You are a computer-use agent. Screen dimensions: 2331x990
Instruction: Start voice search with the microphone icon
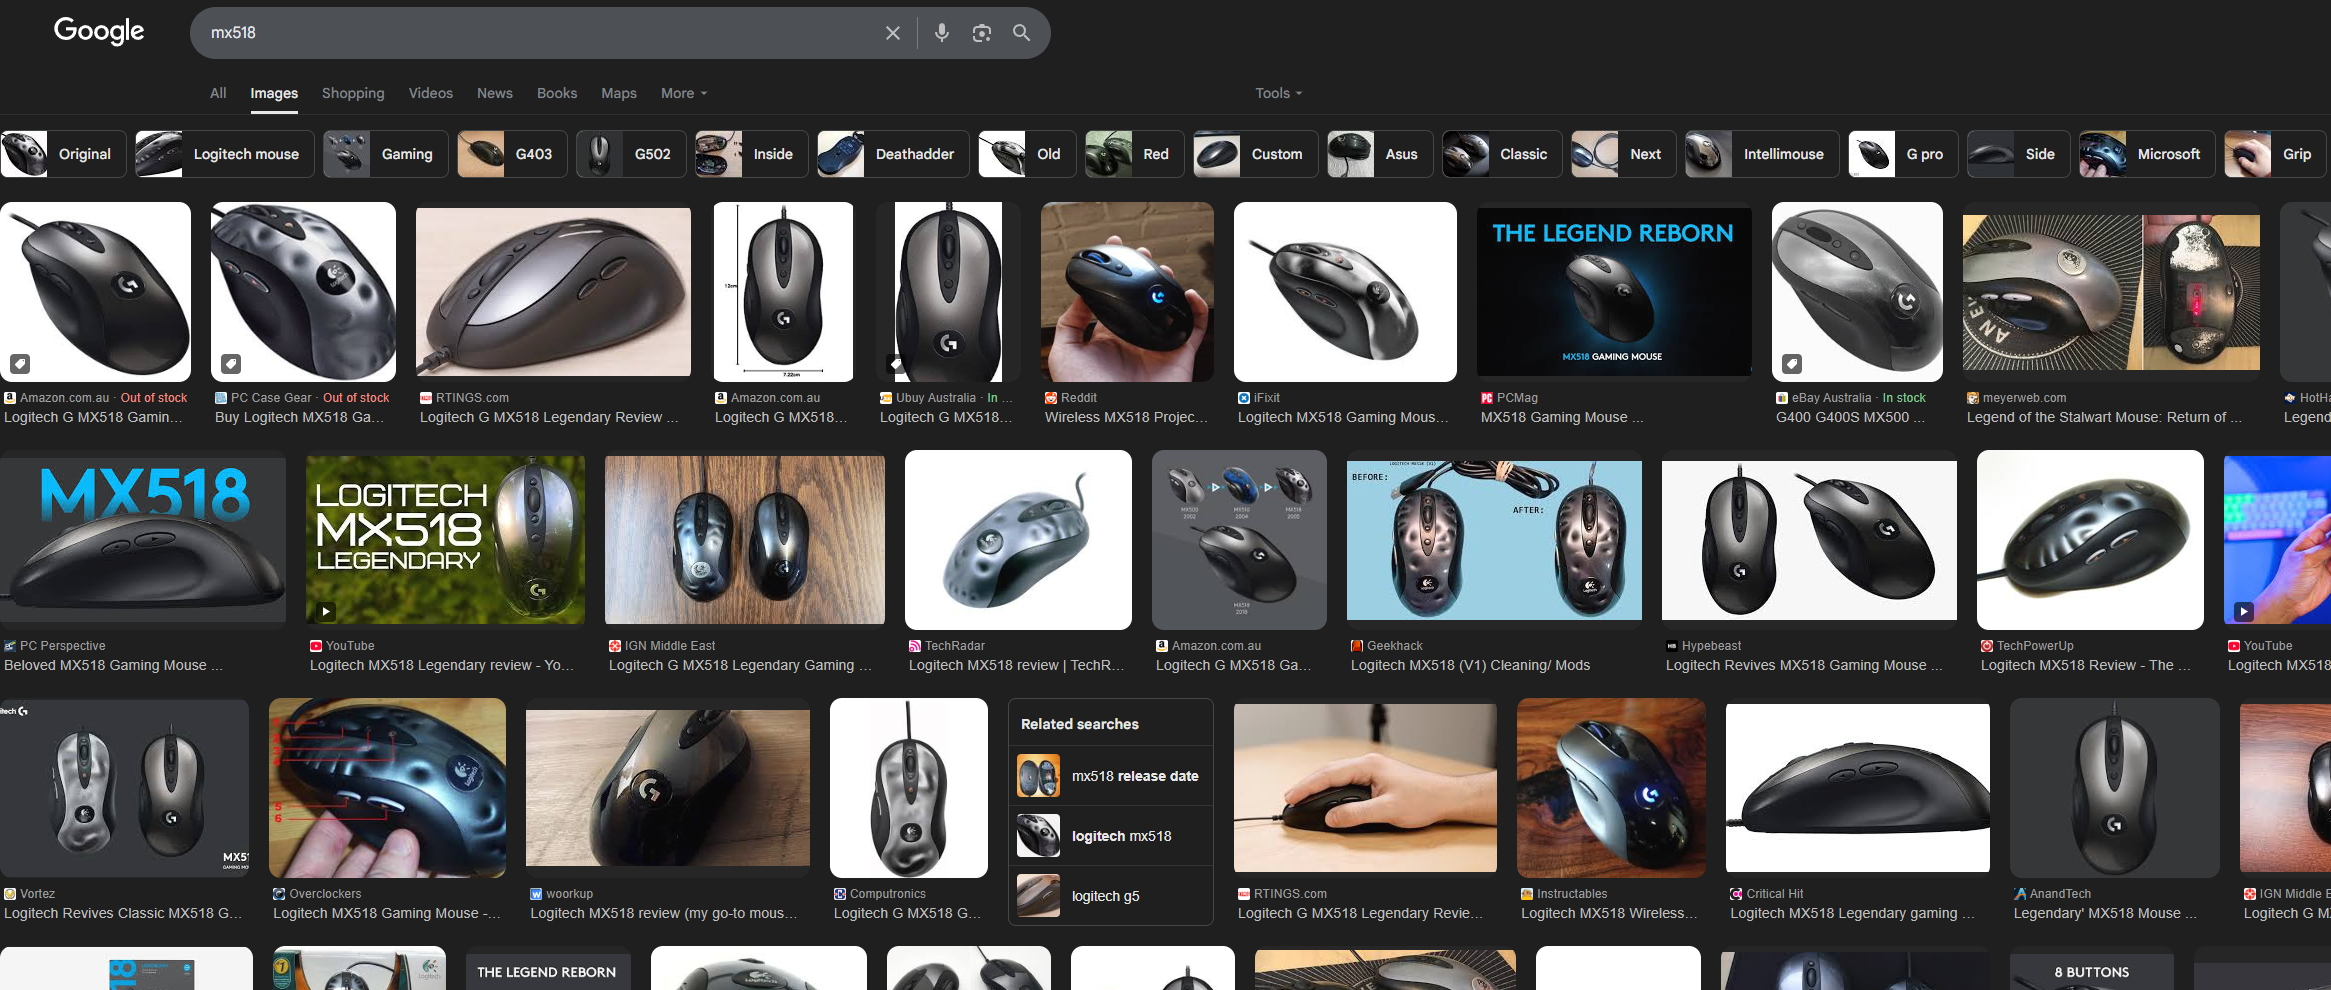click(x=941, y=33)
